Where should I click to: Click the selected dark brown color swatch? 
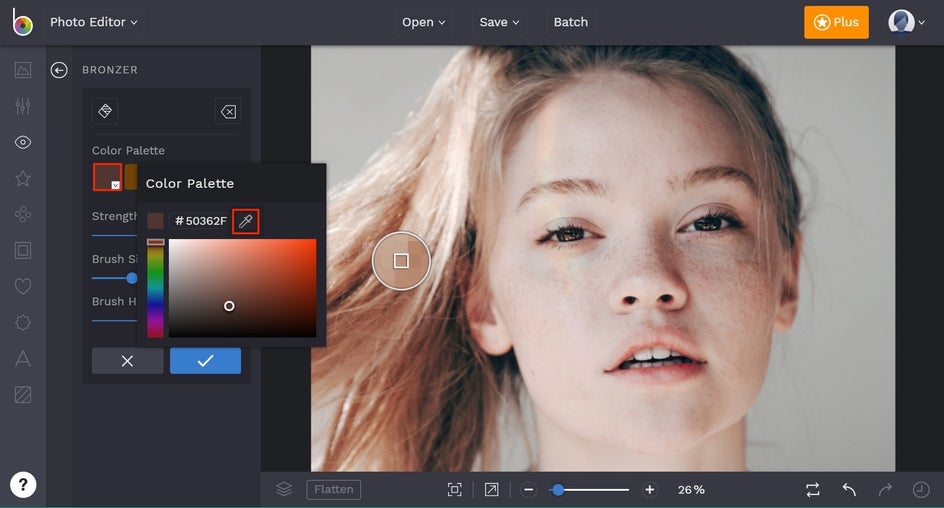pos(108,177)
